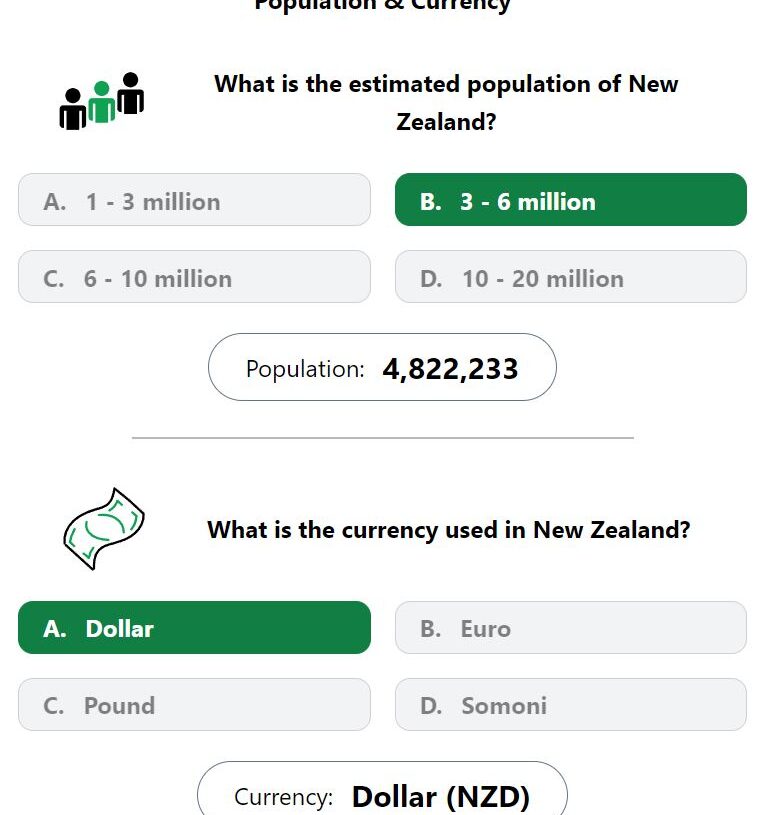Choose option C. 6 - 10 million
Viewport: 767px width, 815px height.
point(194,277)
